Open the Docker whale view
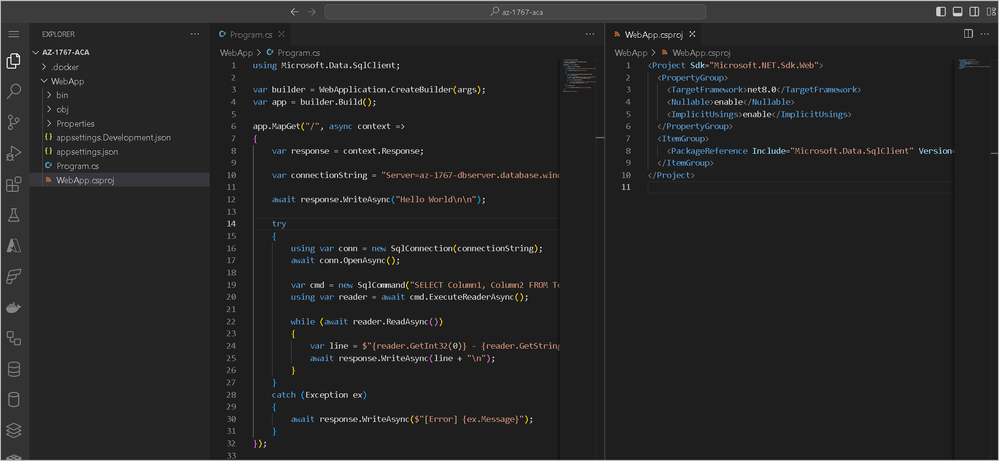 coord(14,307)
